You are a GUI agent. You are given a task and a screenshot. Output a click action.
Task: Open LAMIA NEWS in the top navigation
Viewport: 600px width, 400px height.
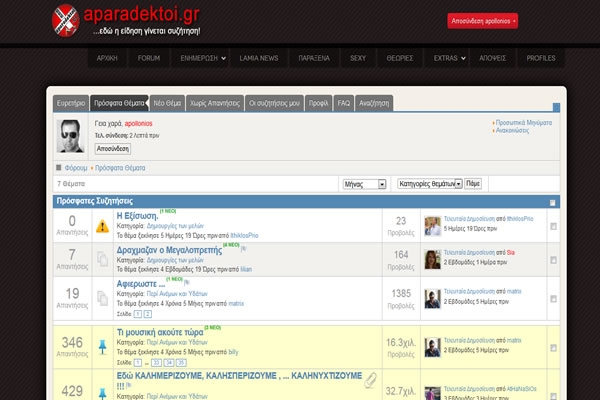pos(259,58)
